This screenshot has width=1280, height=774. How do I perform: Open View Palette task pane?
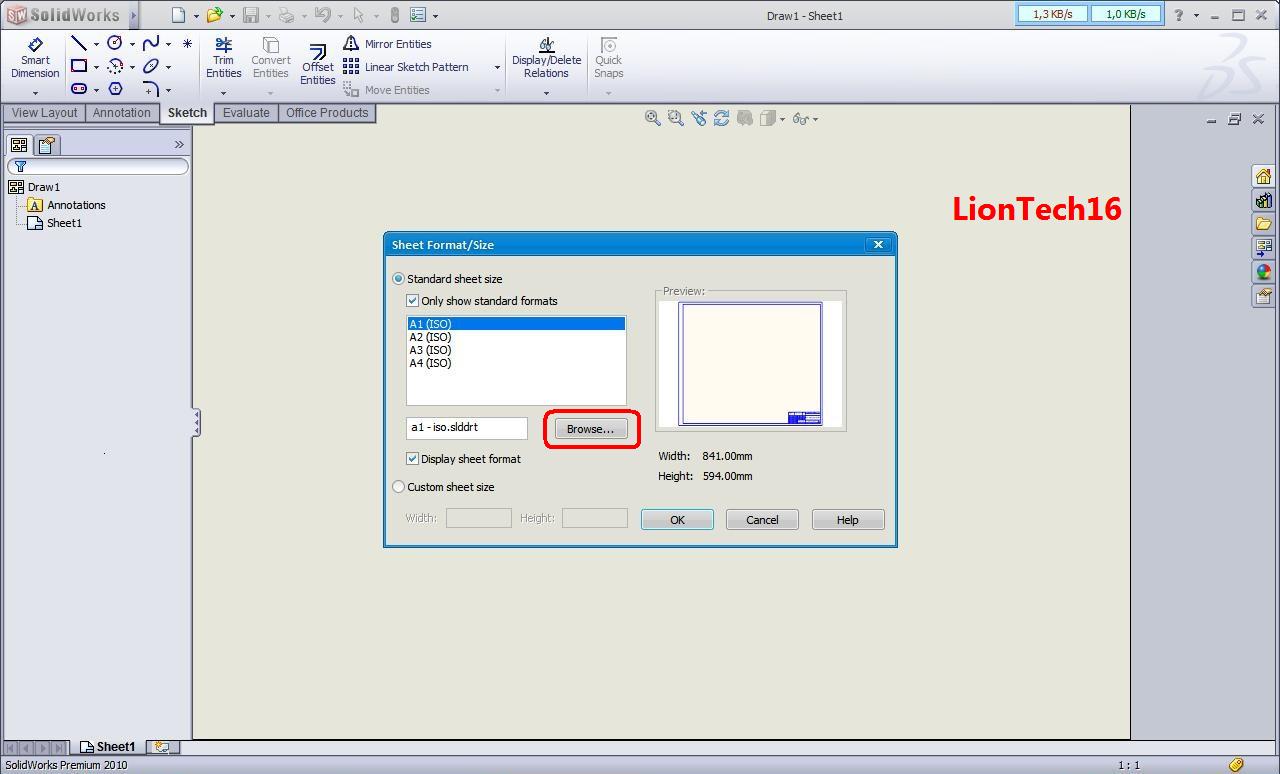(1263, 248)
